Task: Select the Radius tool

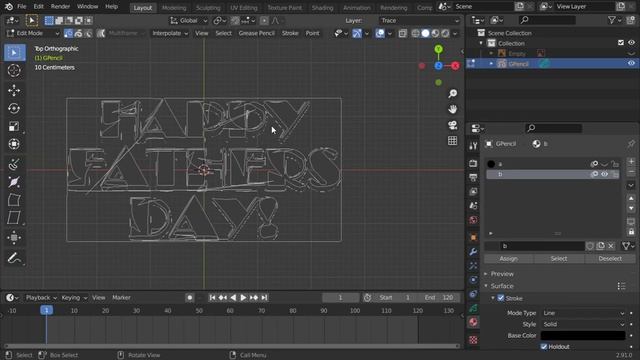Action: click(14, 182)
